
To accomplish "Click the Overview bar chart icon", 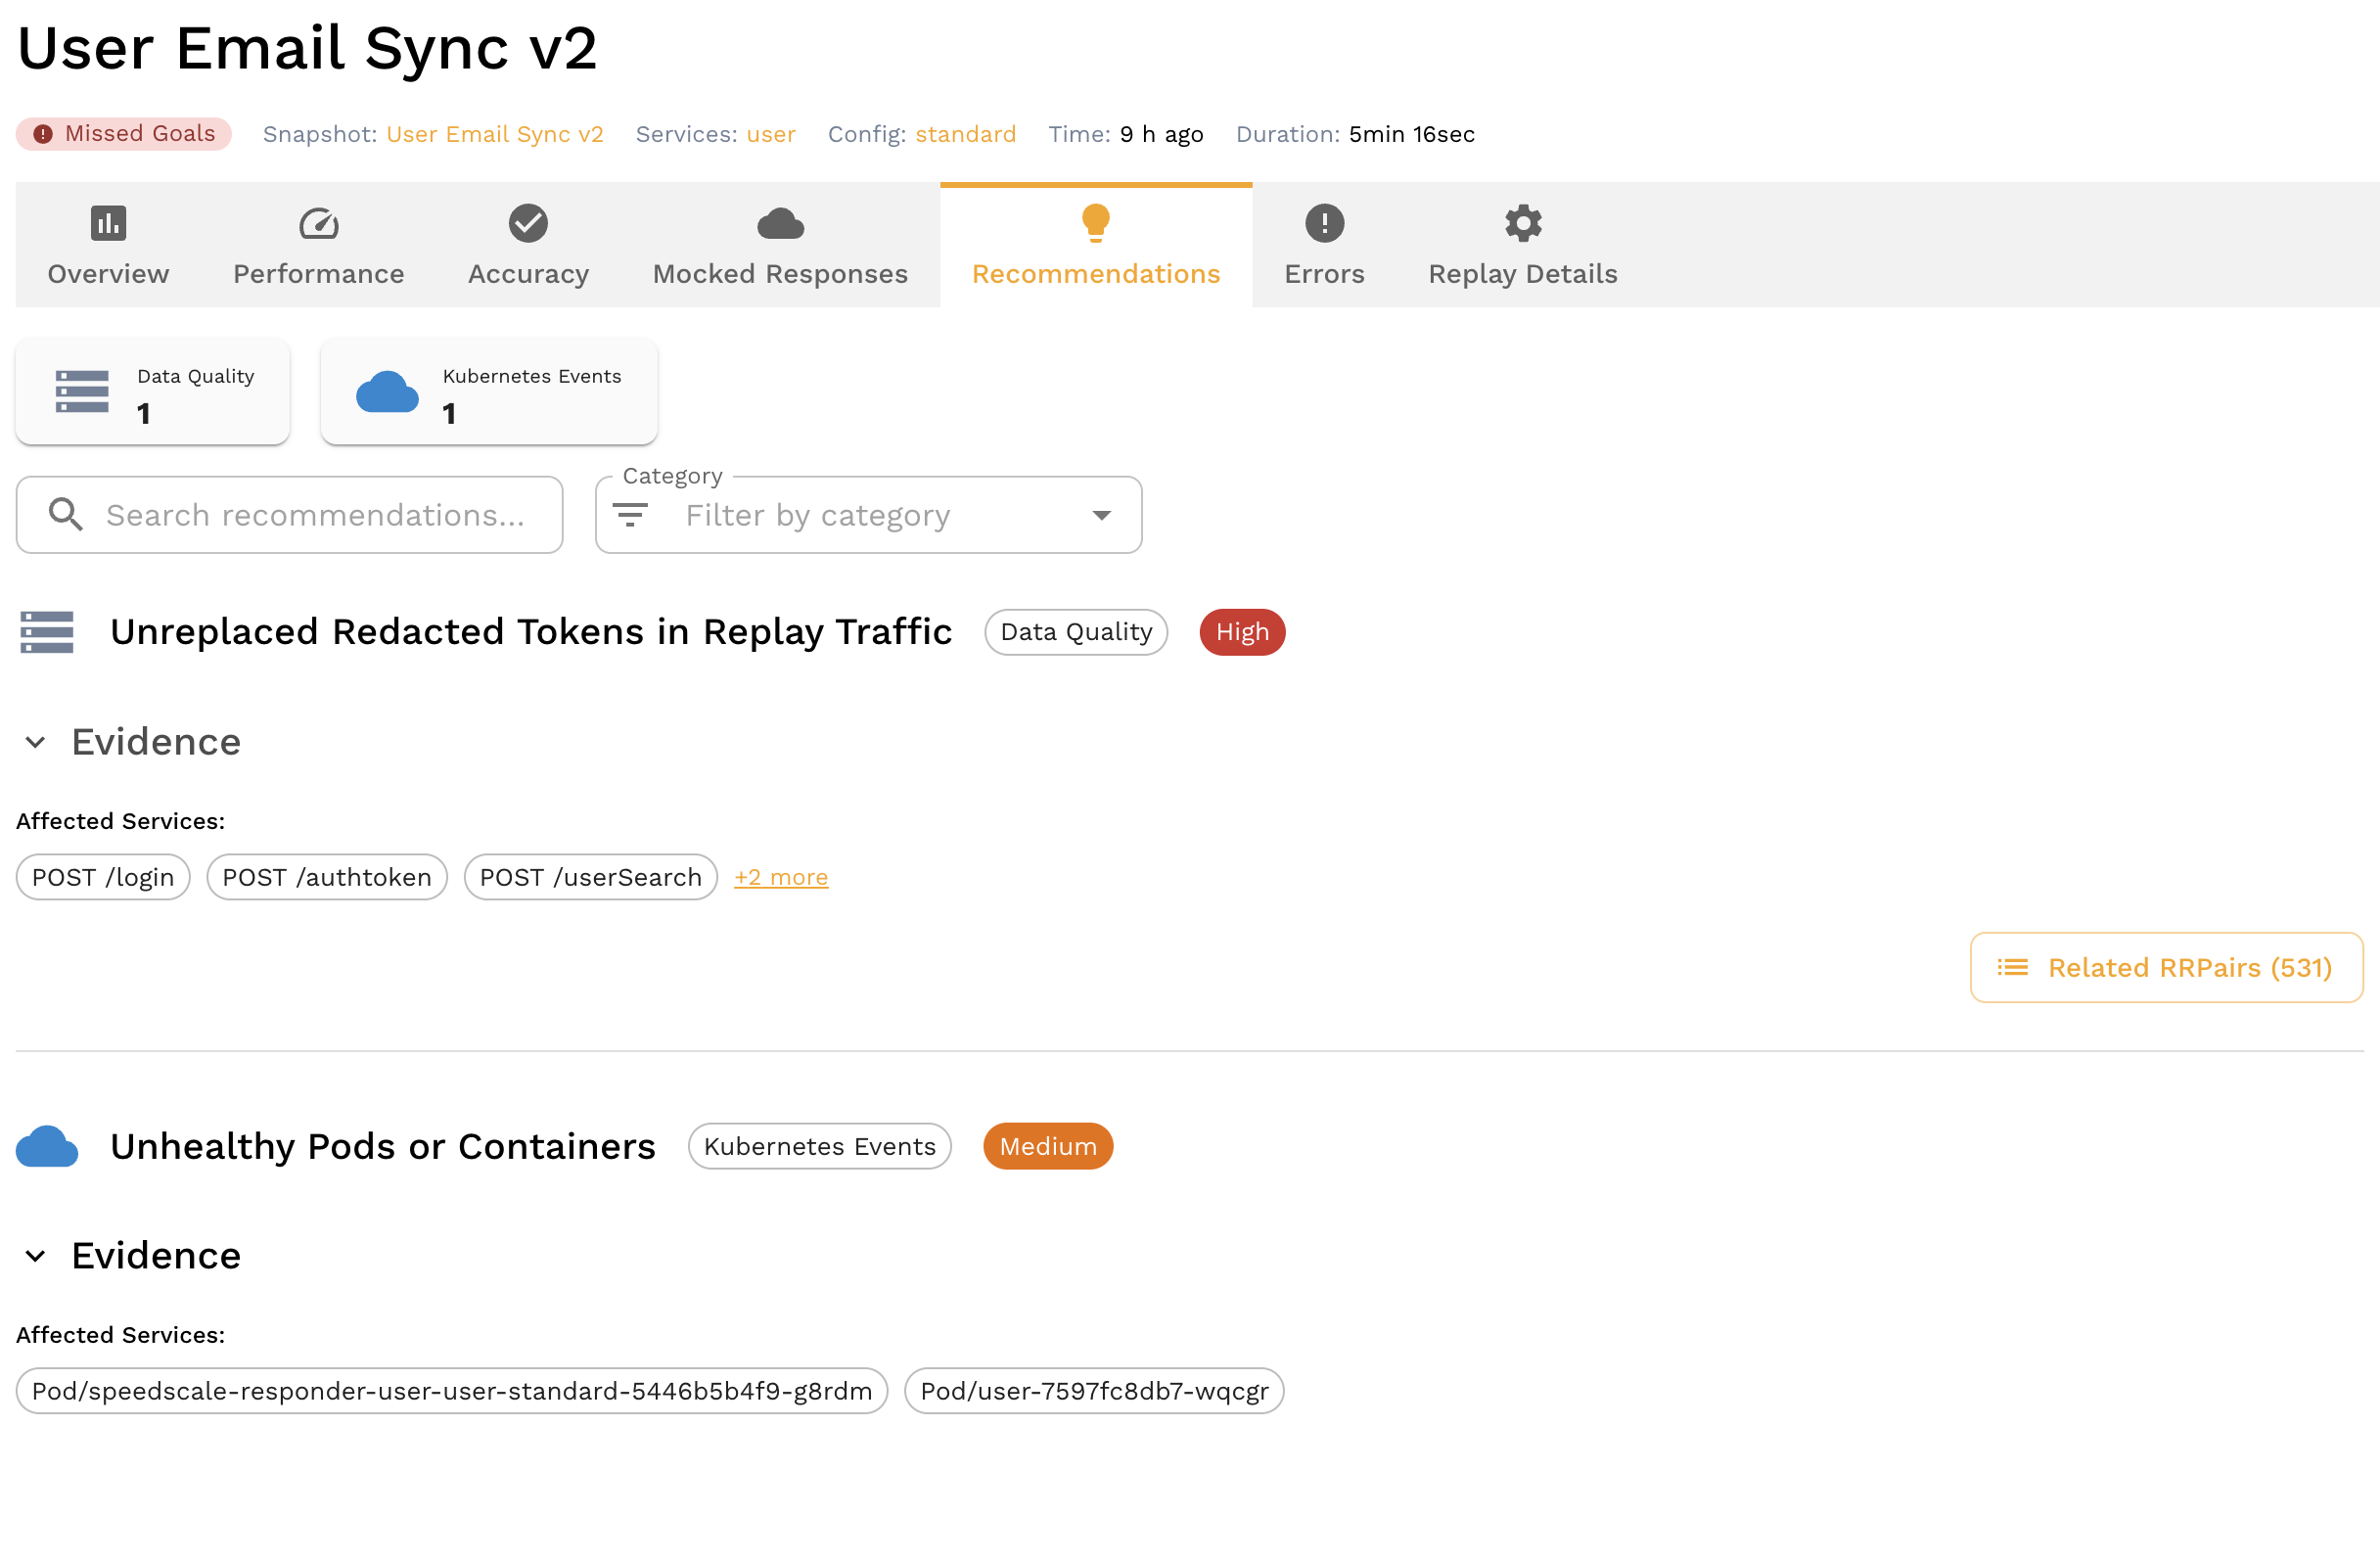I will click(108, 223).
